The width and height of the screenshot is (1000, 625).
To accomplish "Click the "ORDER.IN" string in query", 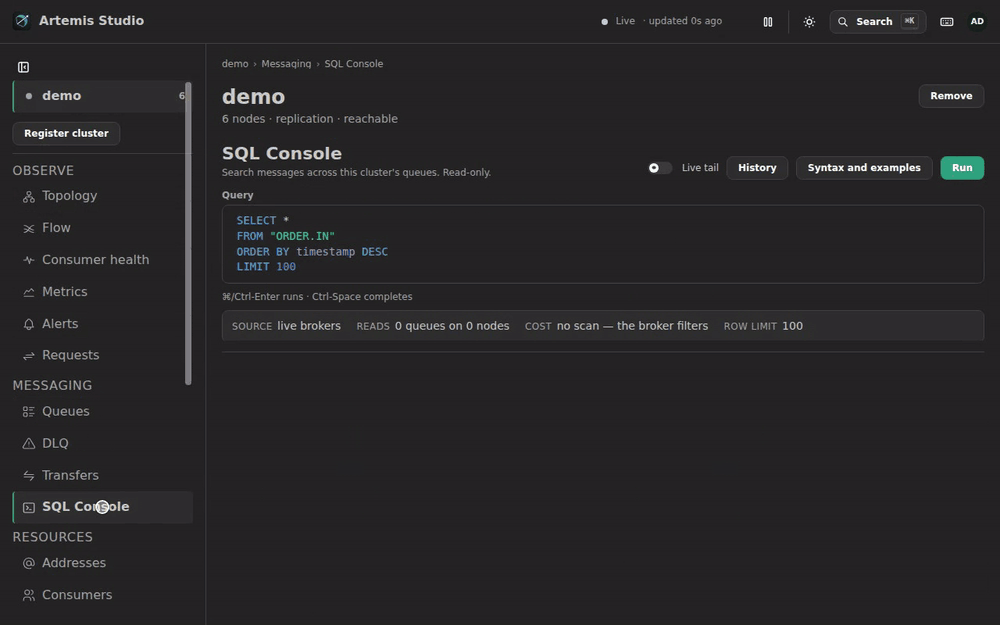I will (302, 236).
